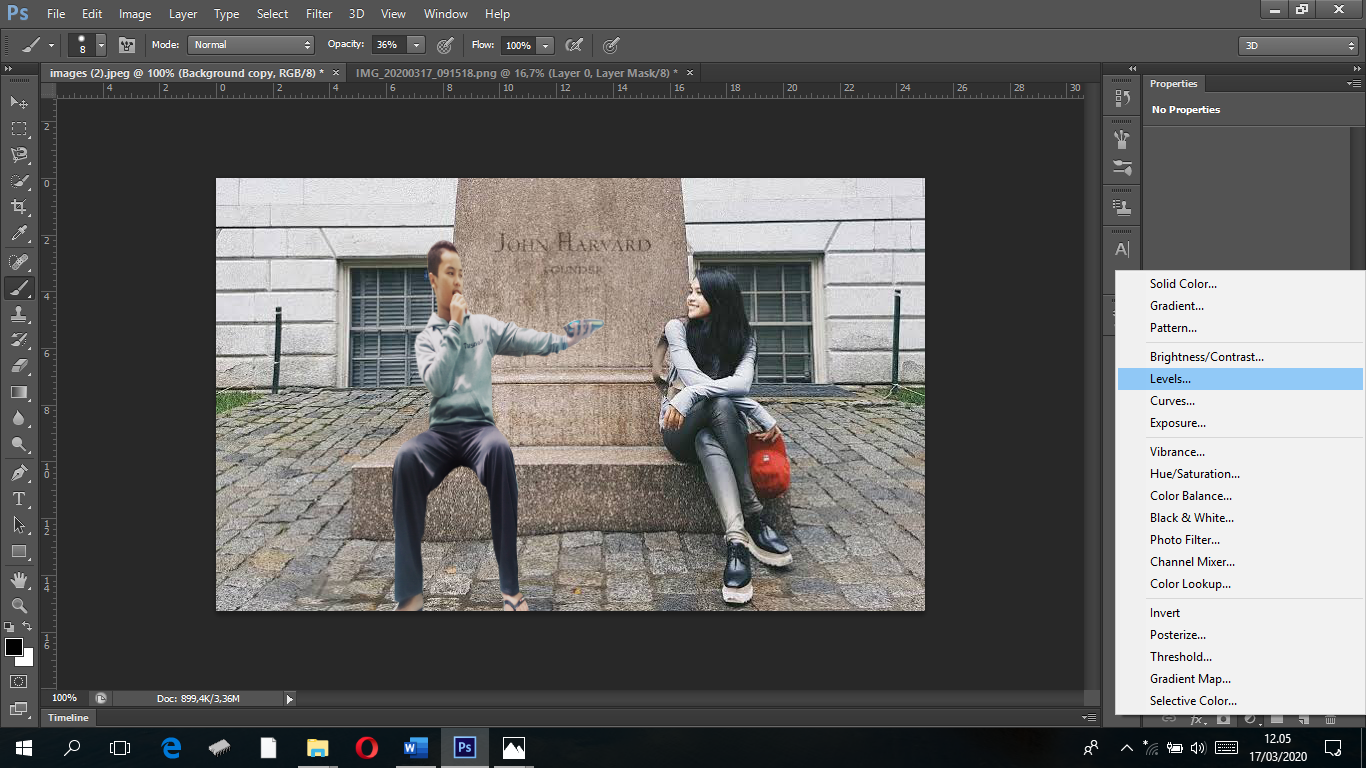1366x768 pixels.
Task: Select the Rectangle shape tool
Action: (19, 551)
